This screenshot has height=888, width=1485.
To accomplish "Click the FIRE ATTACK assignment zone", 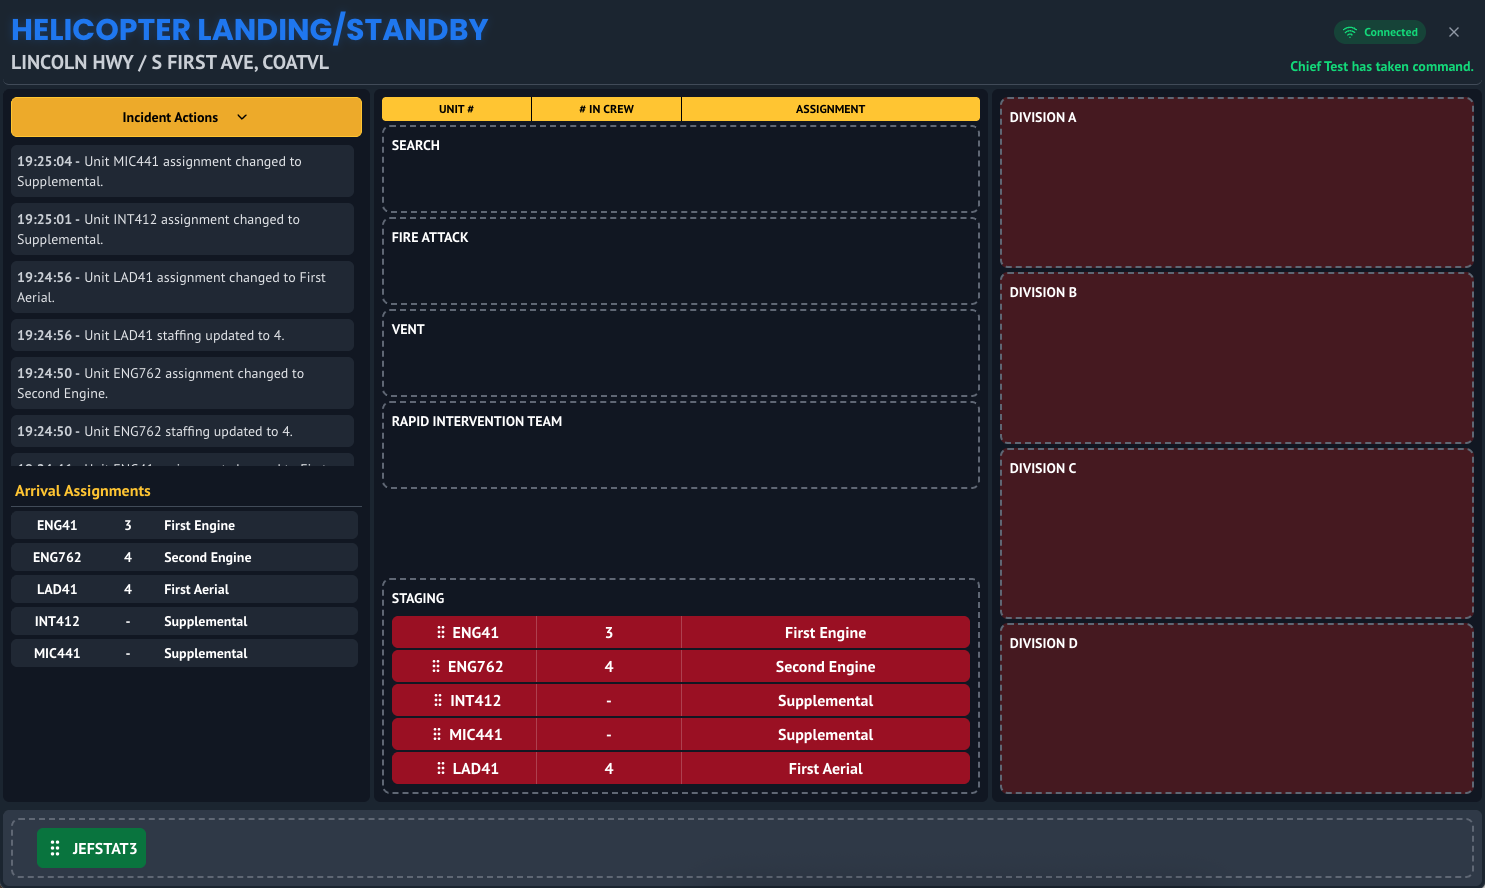I will (x=681, y=261).
